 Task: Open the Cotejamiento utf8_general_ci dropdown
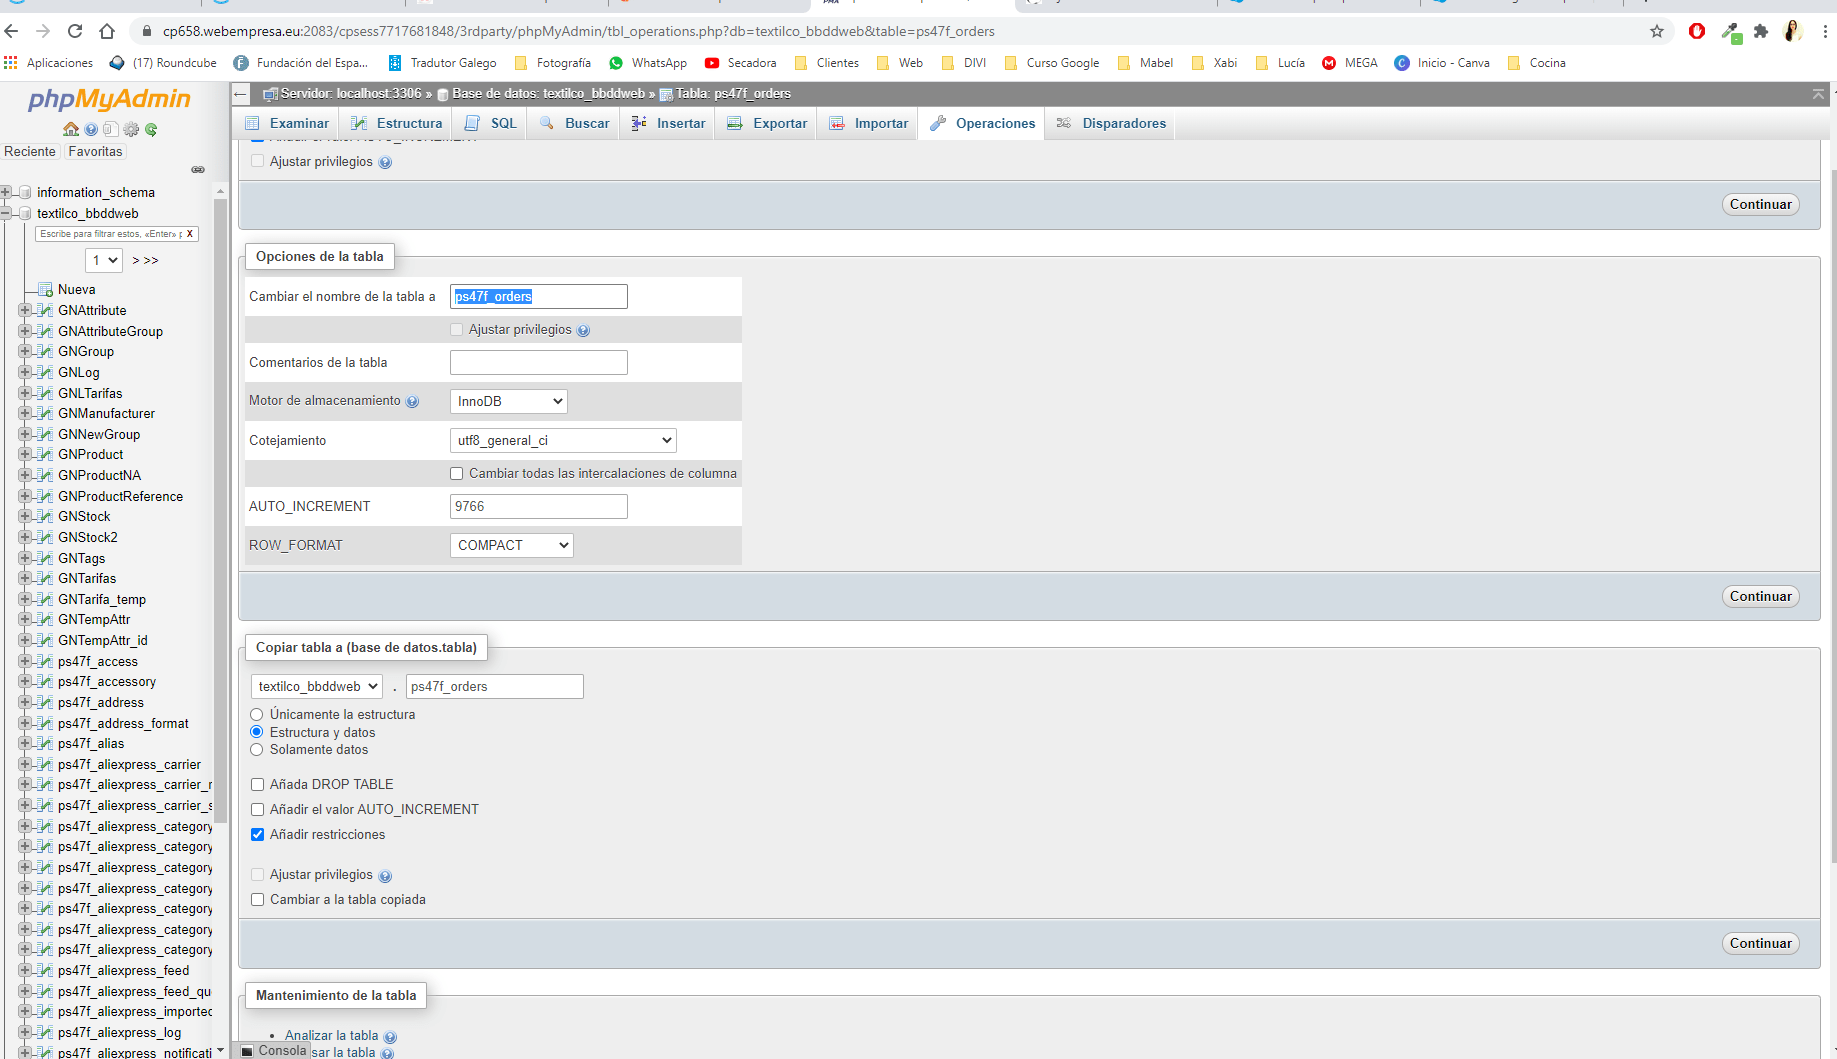pyautogui.click(x=563, y=440)
